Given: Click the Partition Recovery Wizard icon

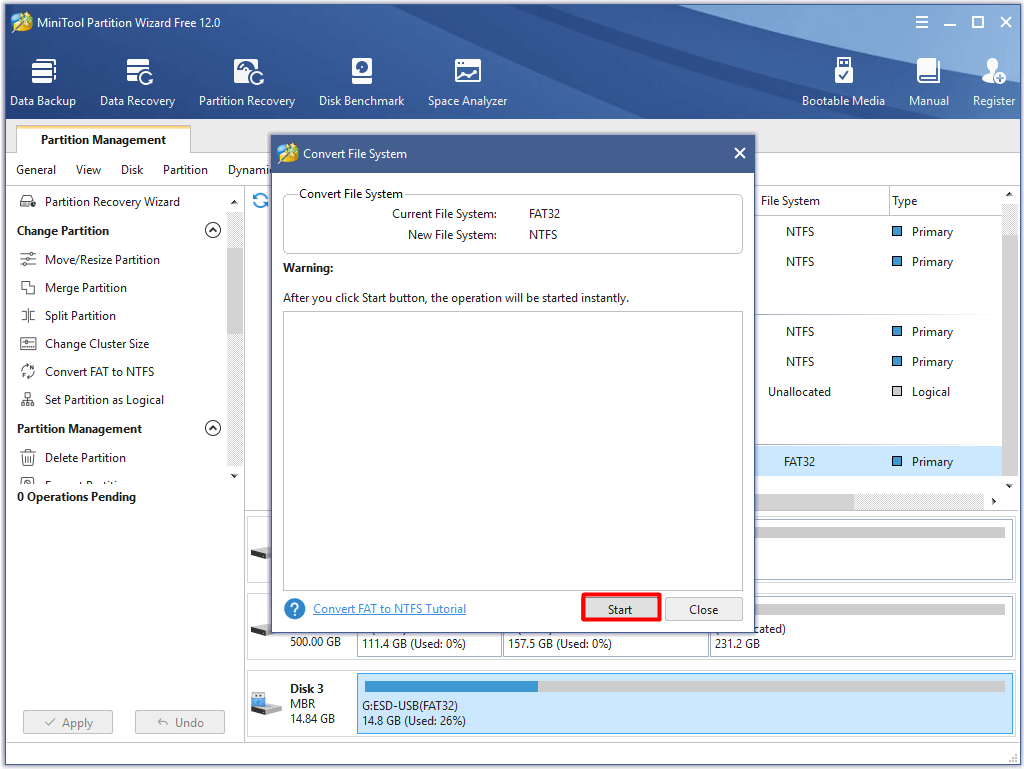Looking at the screenshot, I should click(x=28, y=202).
